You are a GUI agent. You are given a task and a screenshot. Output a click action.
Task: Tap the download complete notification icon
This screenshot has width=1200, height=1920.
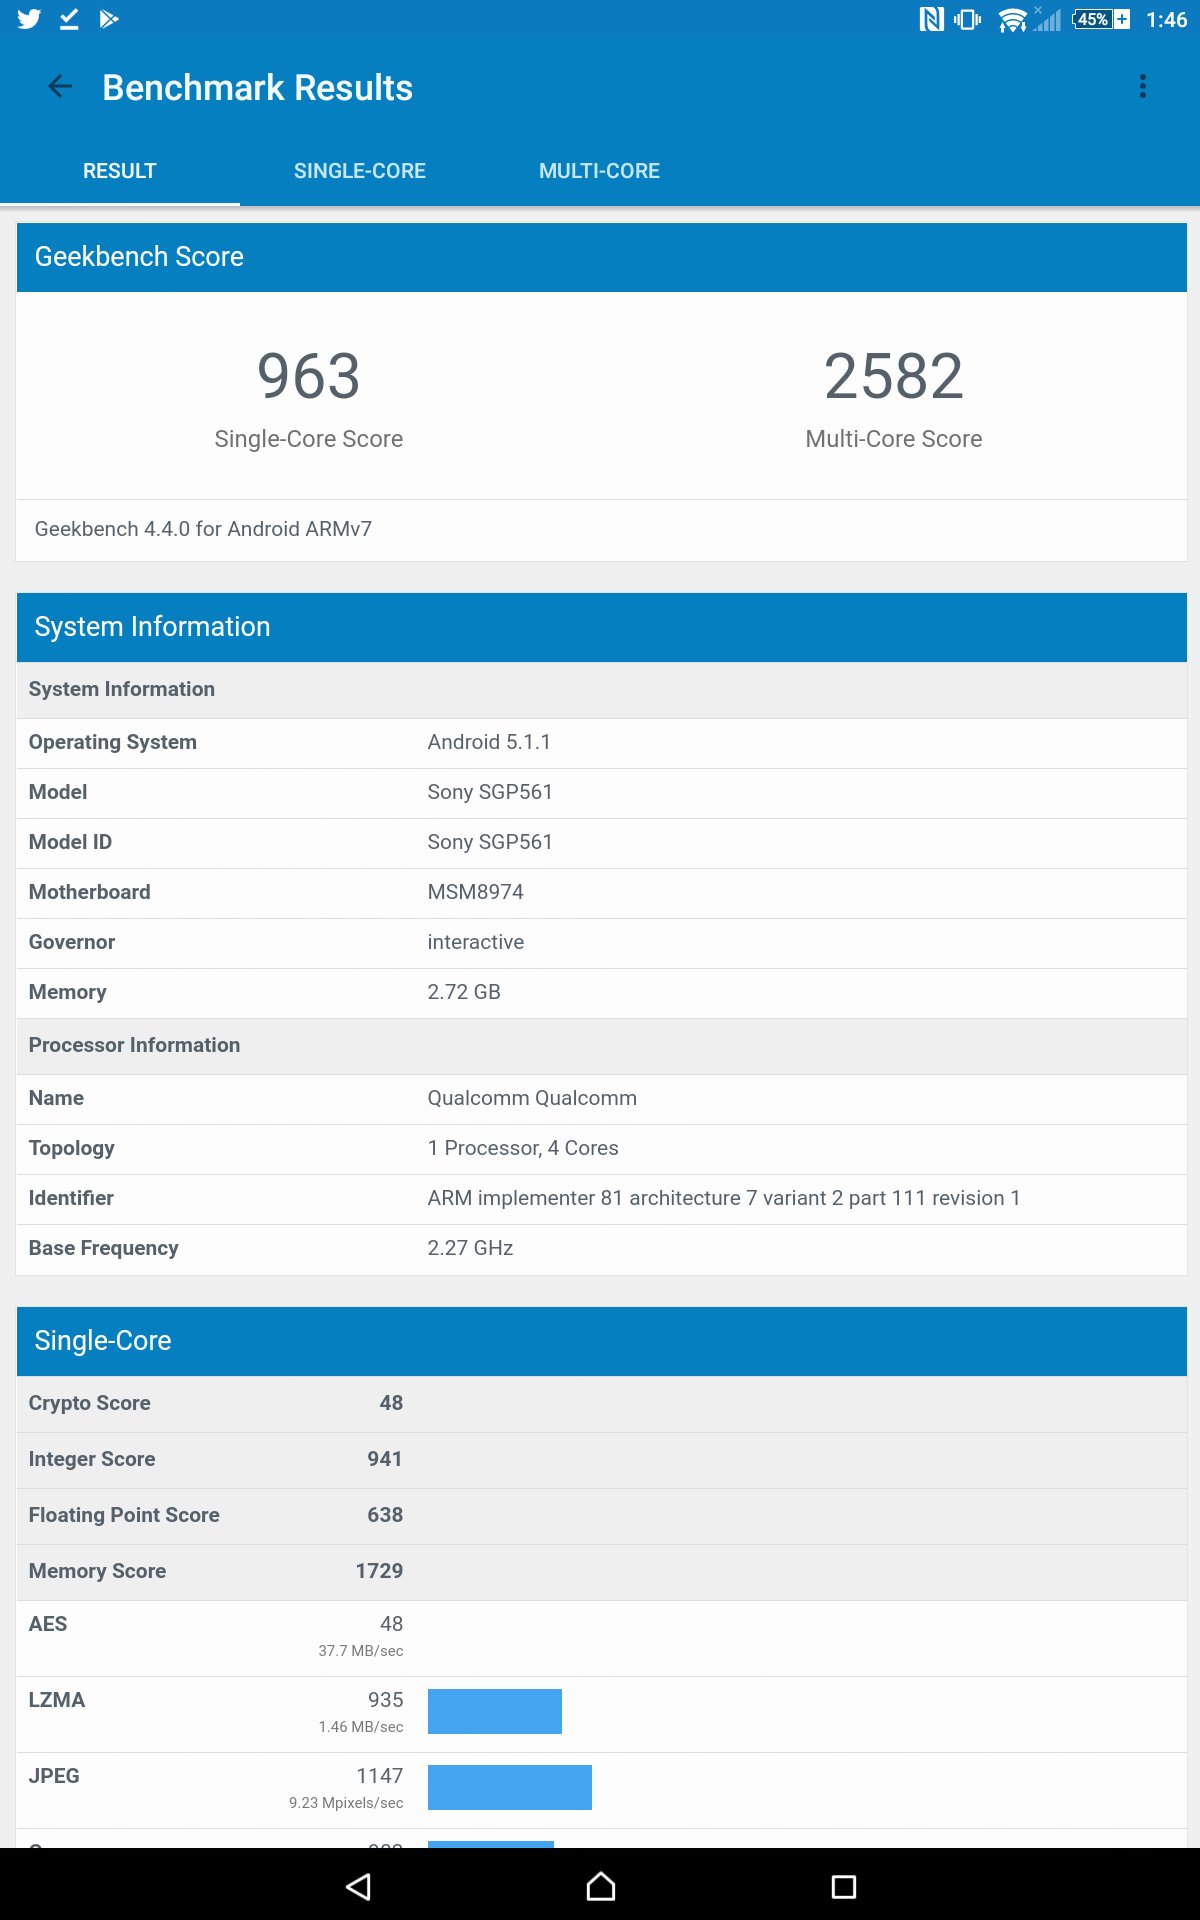(69, 19)
